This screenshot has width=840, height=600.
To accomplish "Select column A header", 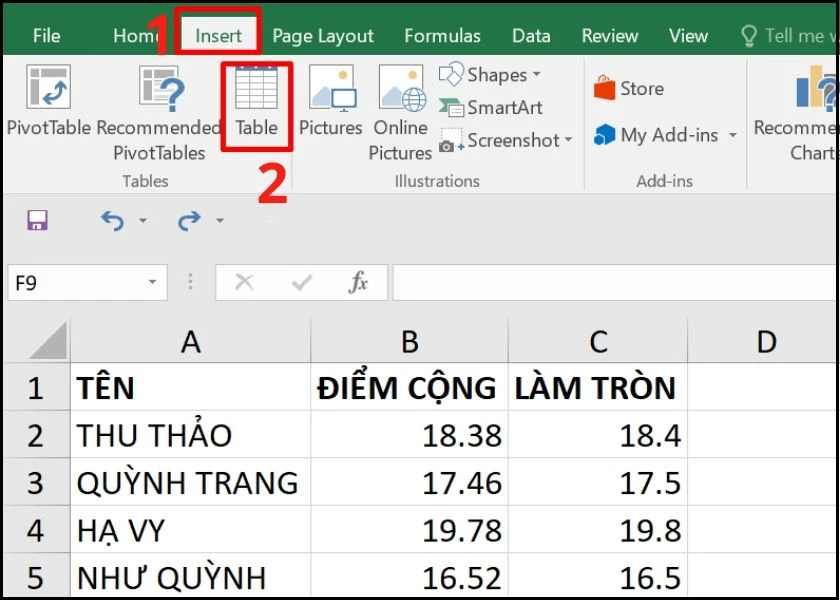I will [190, 341].
